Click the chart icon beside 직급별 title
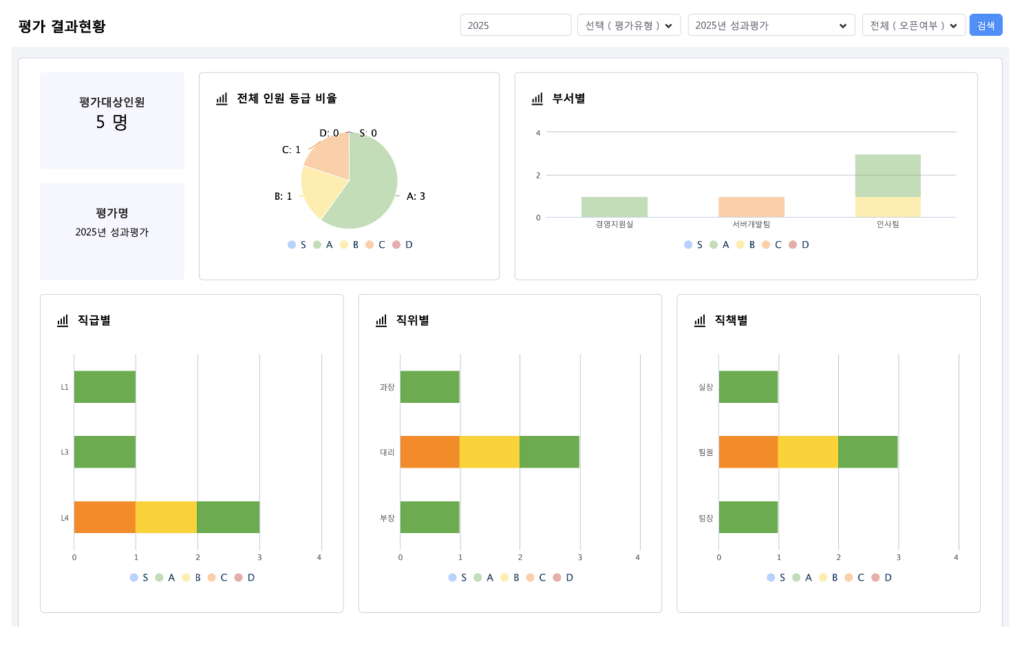The image size is (1024, 646). [x=63, y=321]
